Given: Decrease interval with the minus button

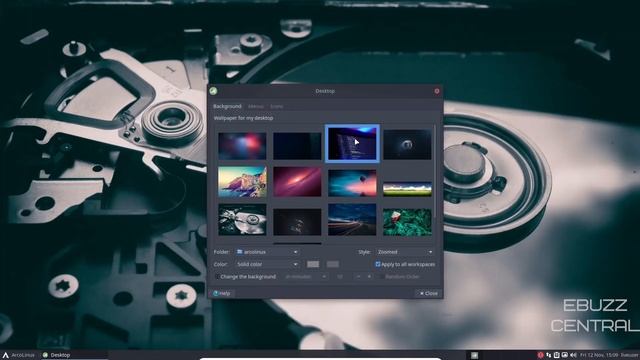Looking at the screenshot, I should (358, 277).
